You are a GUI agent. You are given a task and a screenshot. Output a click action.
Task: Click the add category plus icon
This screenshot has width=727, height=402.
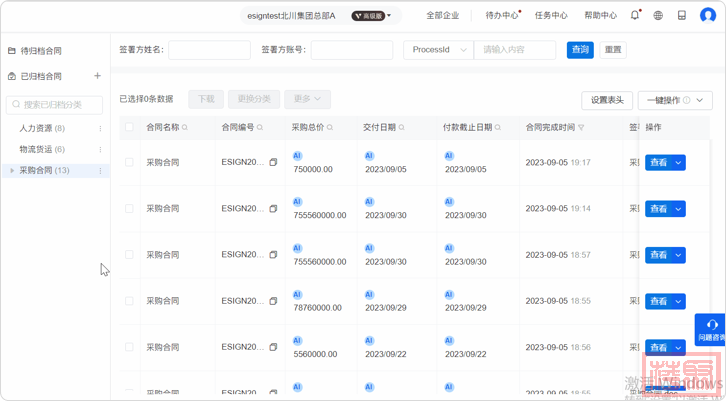click(97, 76)
